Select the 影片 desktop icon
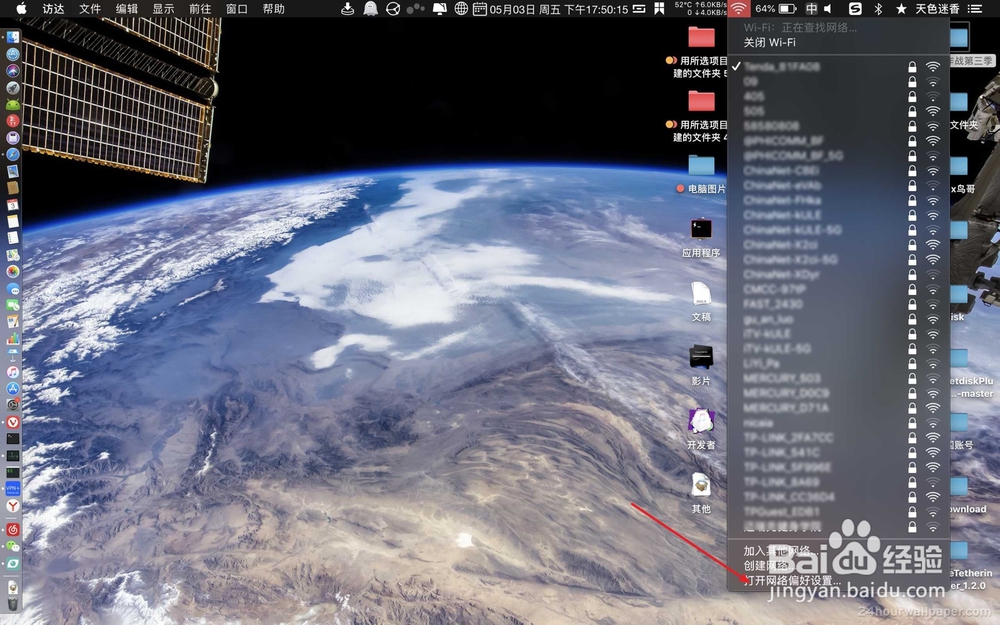The height and width of the screenshot is (625, 1000). 701,357
